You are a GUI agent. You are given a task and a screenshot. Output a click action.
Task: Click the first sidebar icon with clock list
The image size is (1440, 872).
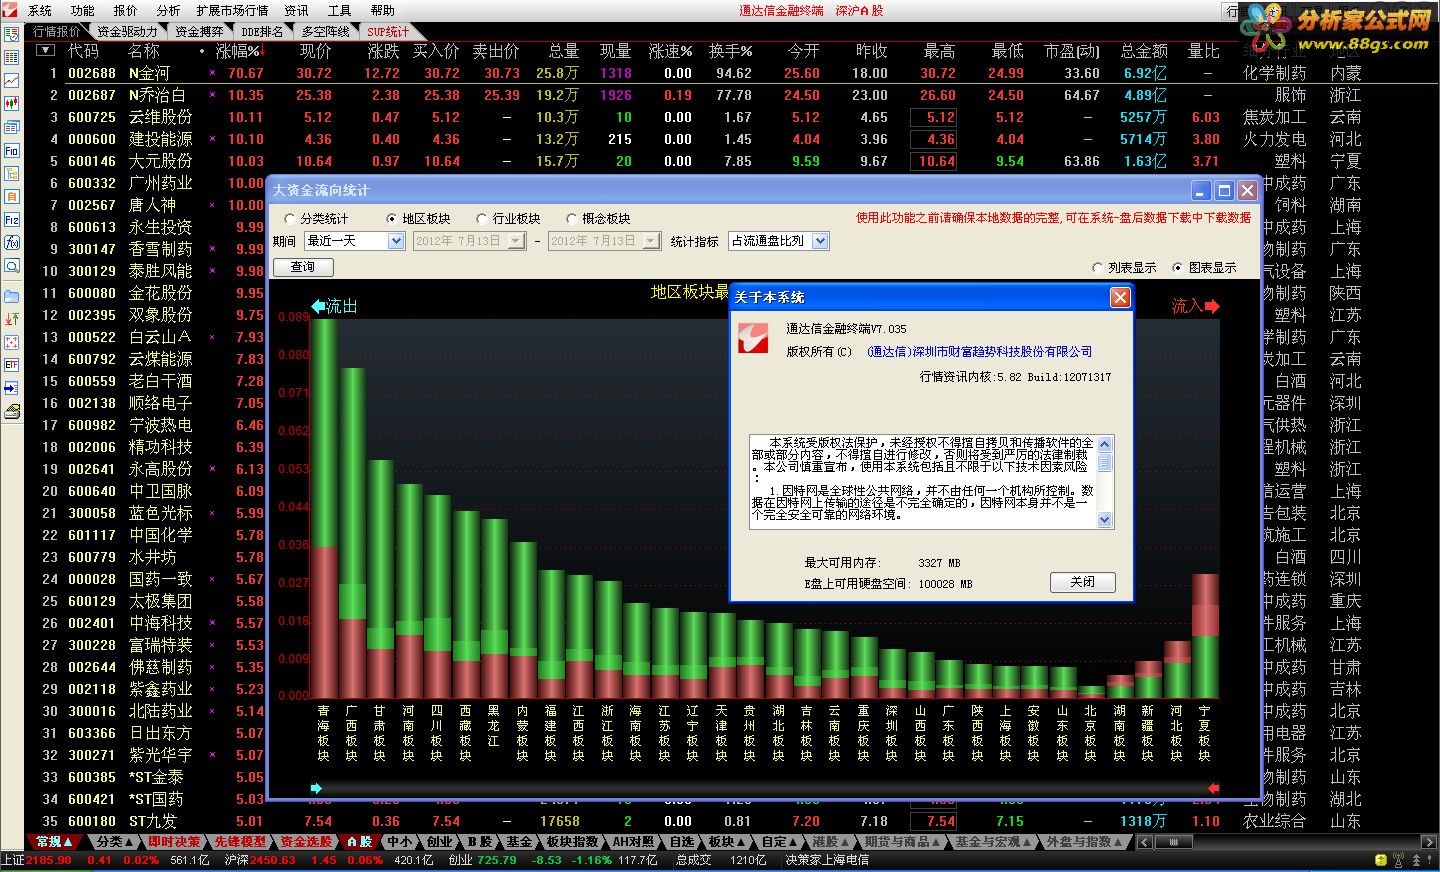click(12, 34)
